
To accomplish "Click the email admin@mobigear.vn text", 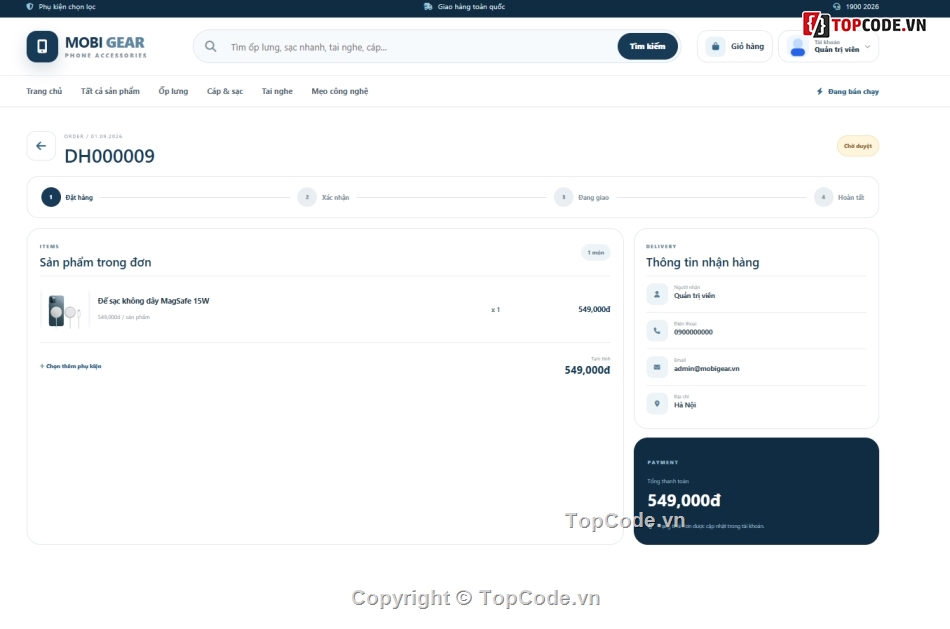I will tap(706, 368).
